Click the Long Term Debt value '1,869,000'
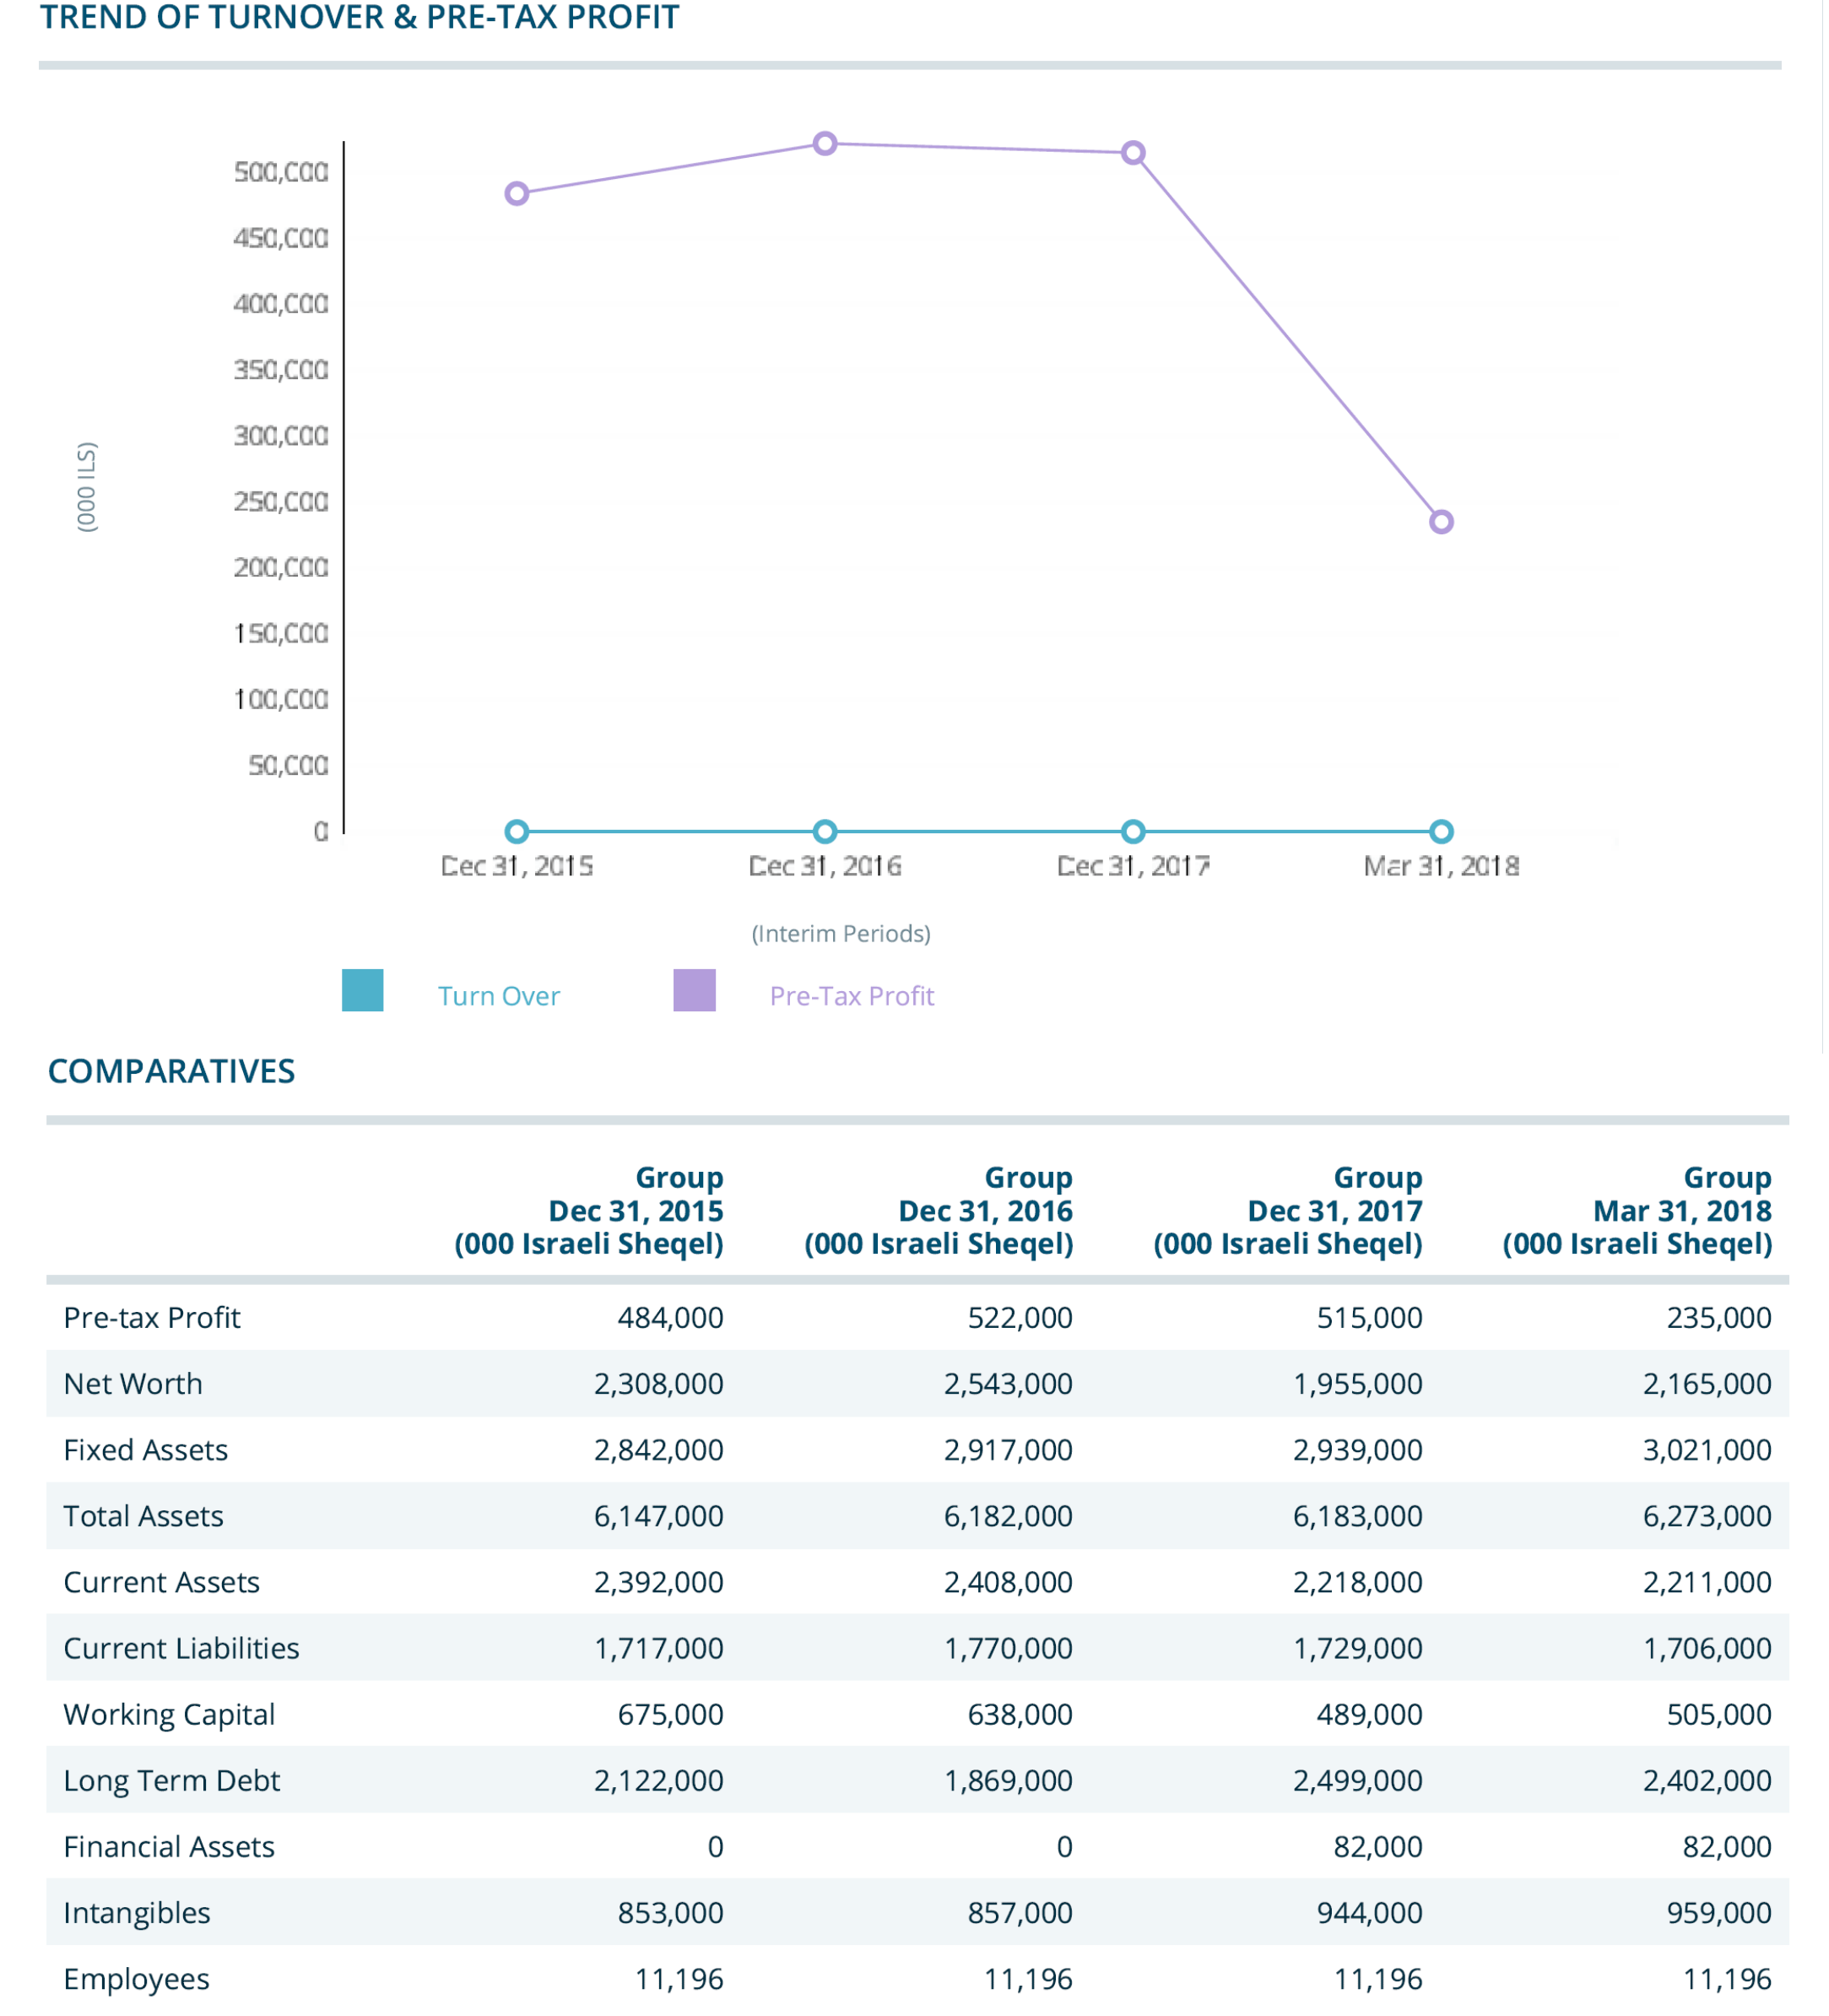This screenshot has width=1829, height=2016. (x=1009, y=1781)
